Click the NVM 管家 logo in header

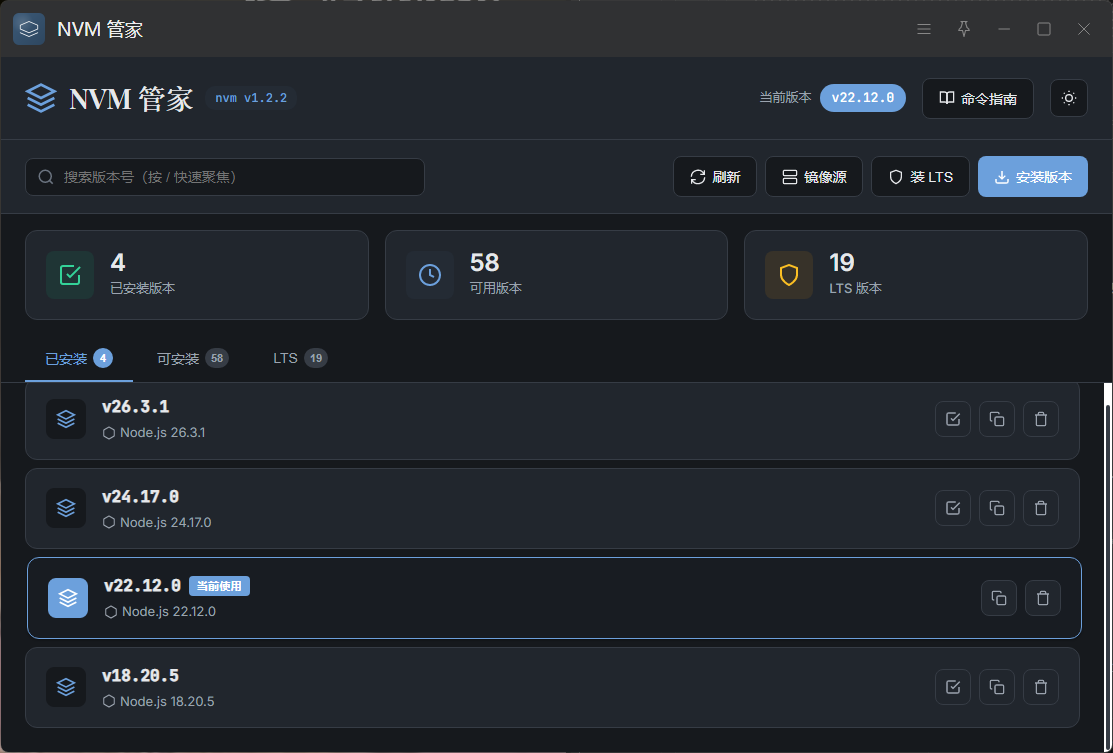click(x=40, y=98)
